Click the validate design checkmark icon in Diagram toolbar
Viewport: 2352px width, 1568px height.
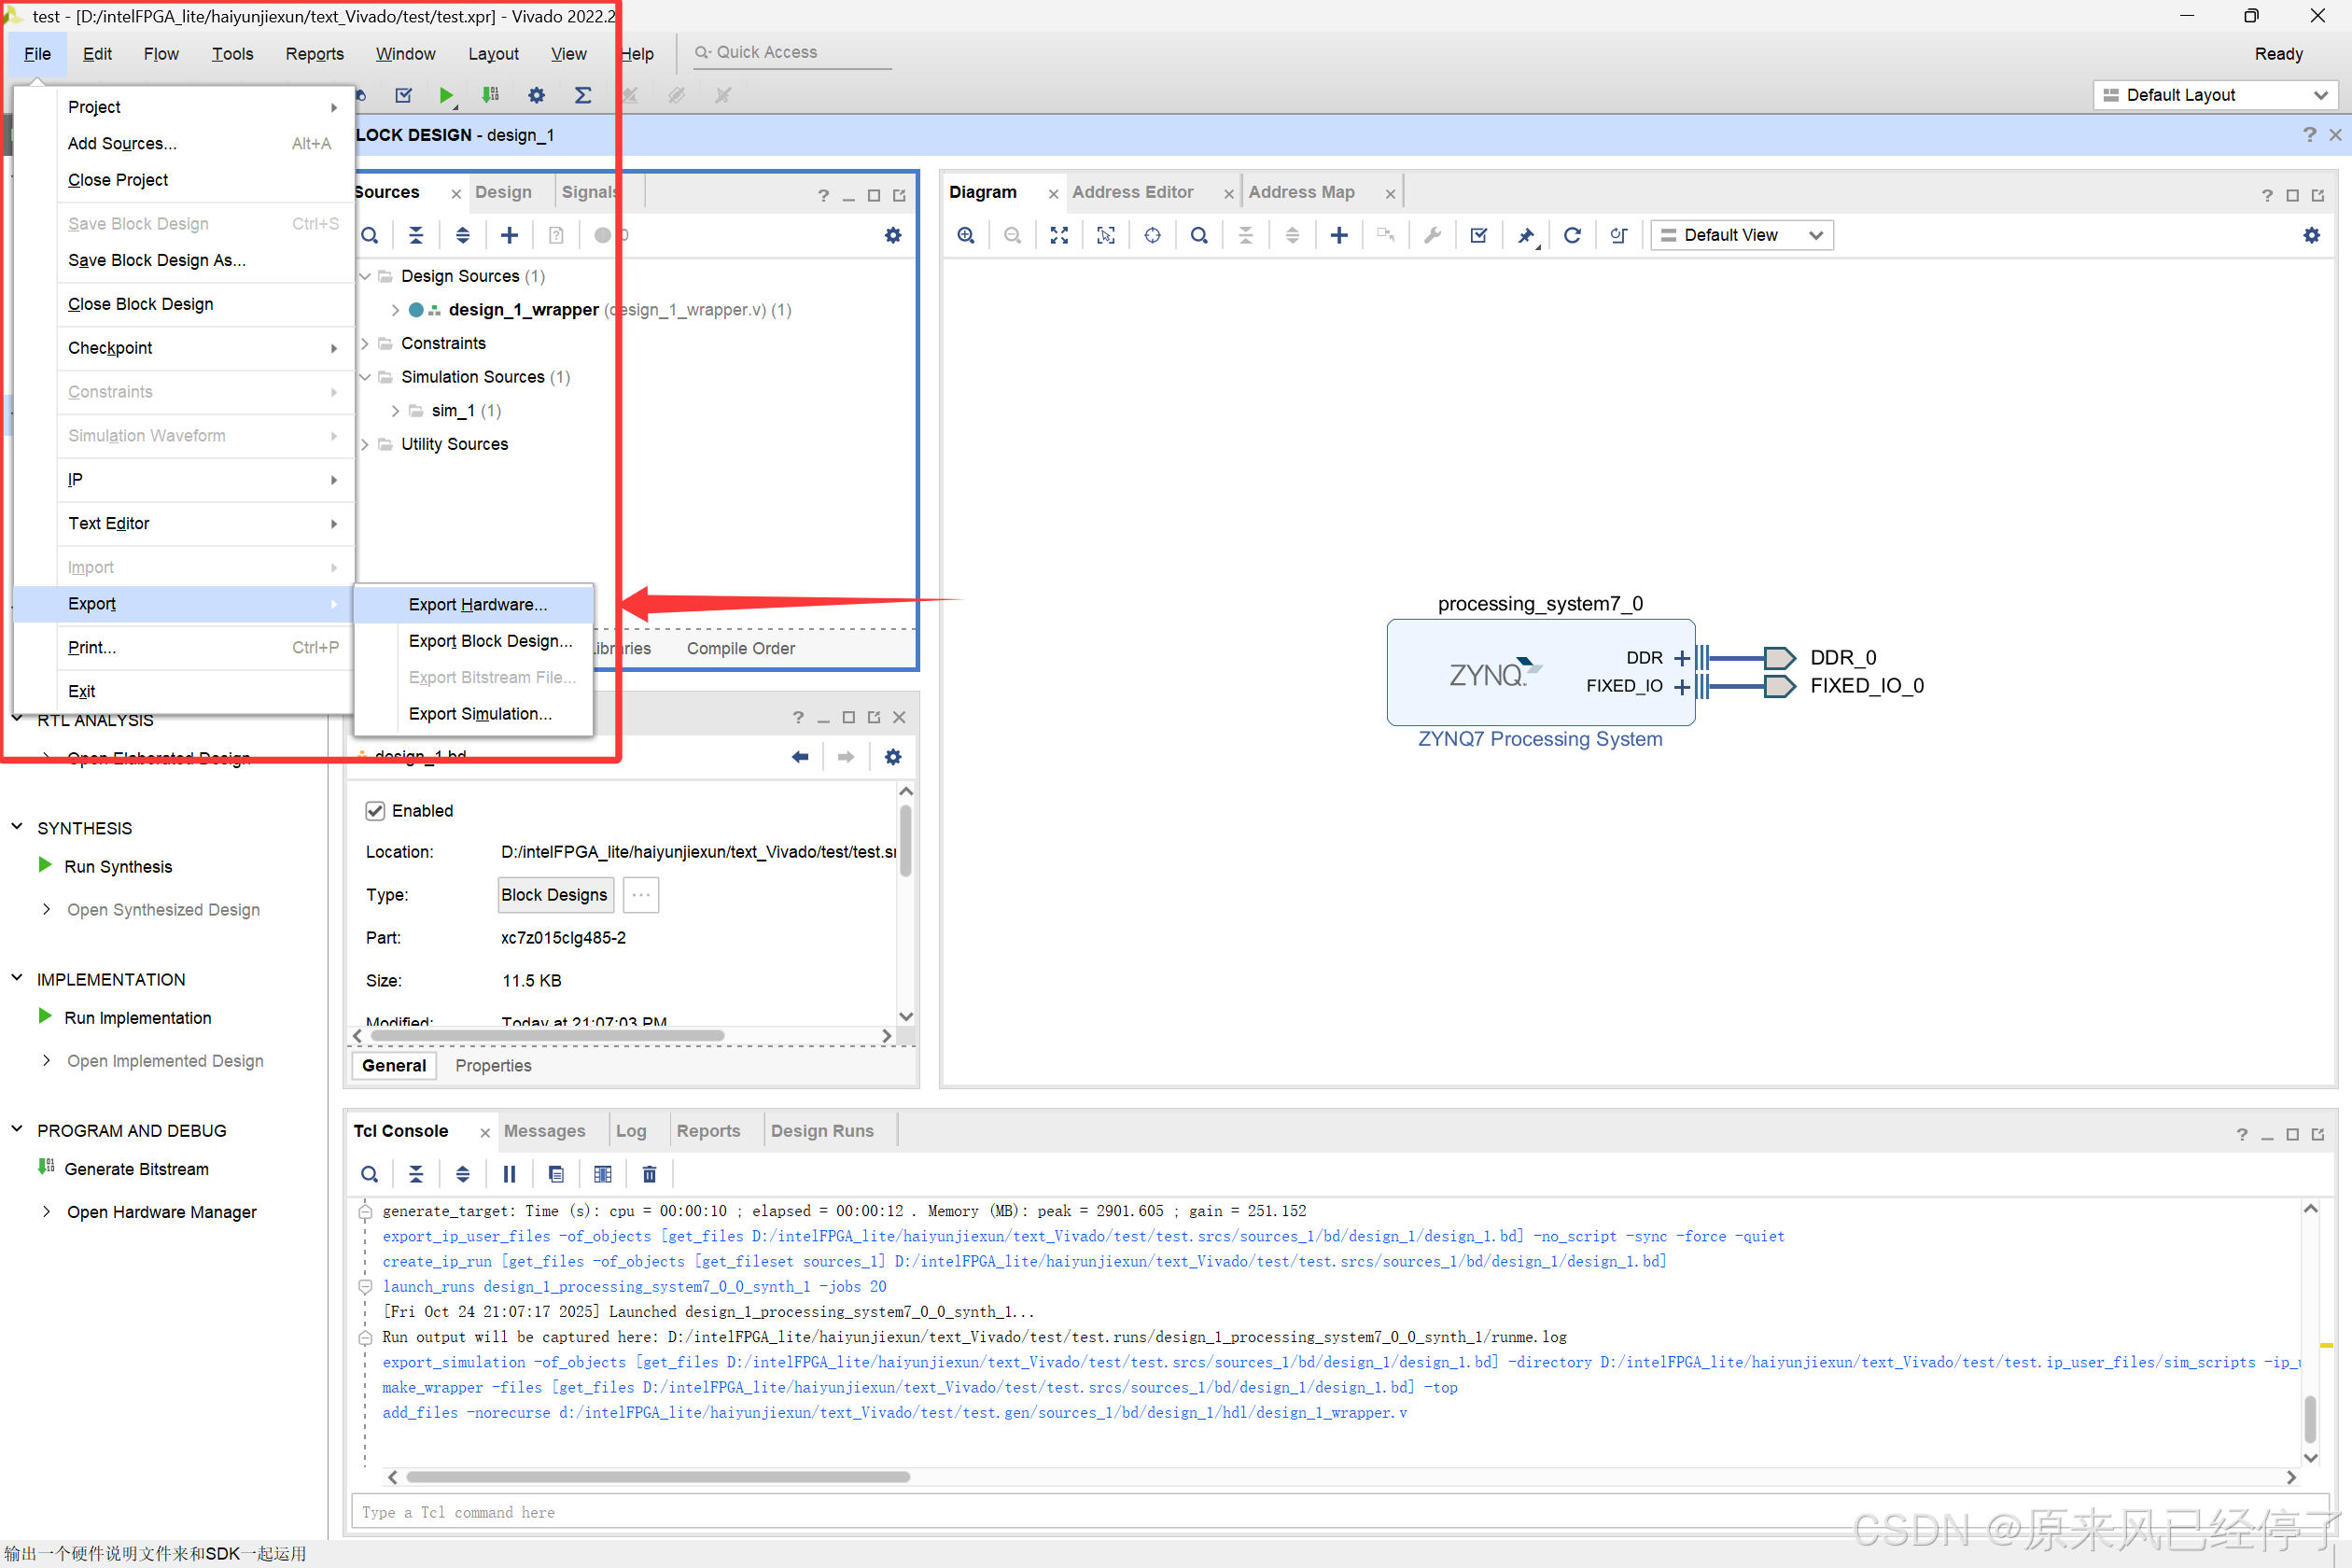tap(1478, 235)
